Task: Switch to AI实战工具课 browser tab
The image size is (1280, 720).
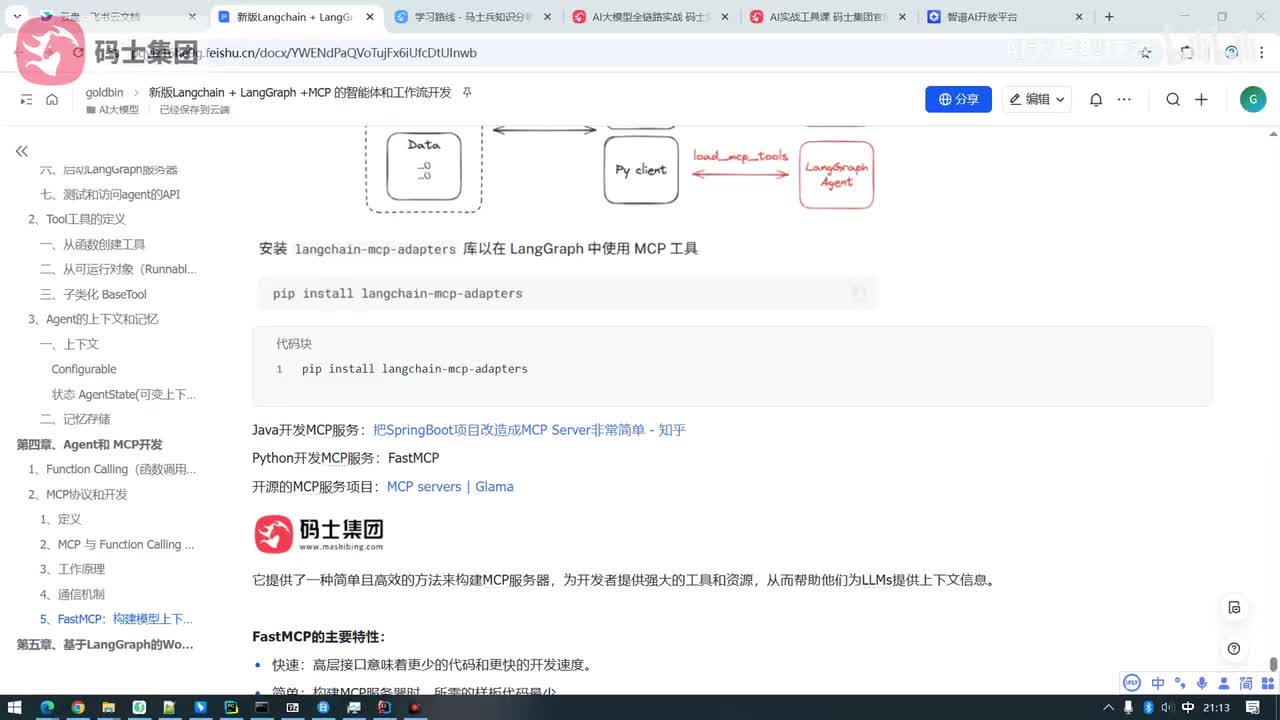Action: click(x=829, y=17)
